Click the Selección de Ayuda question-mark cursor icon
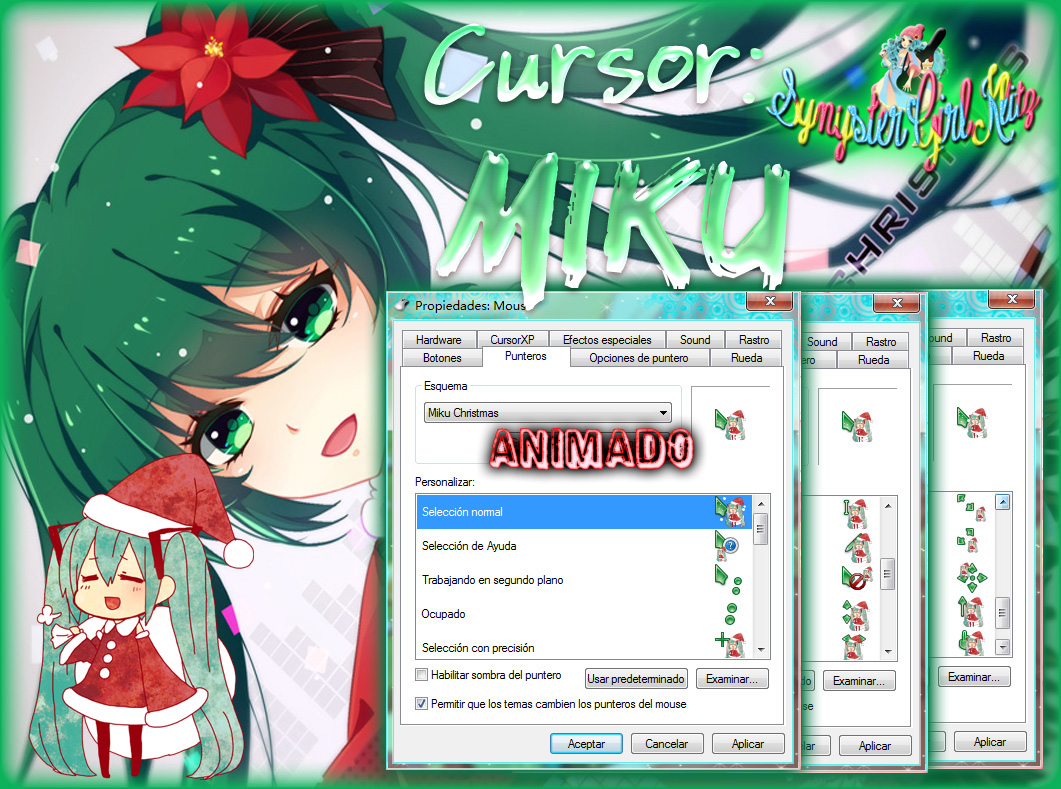 [x=730, y=545]
